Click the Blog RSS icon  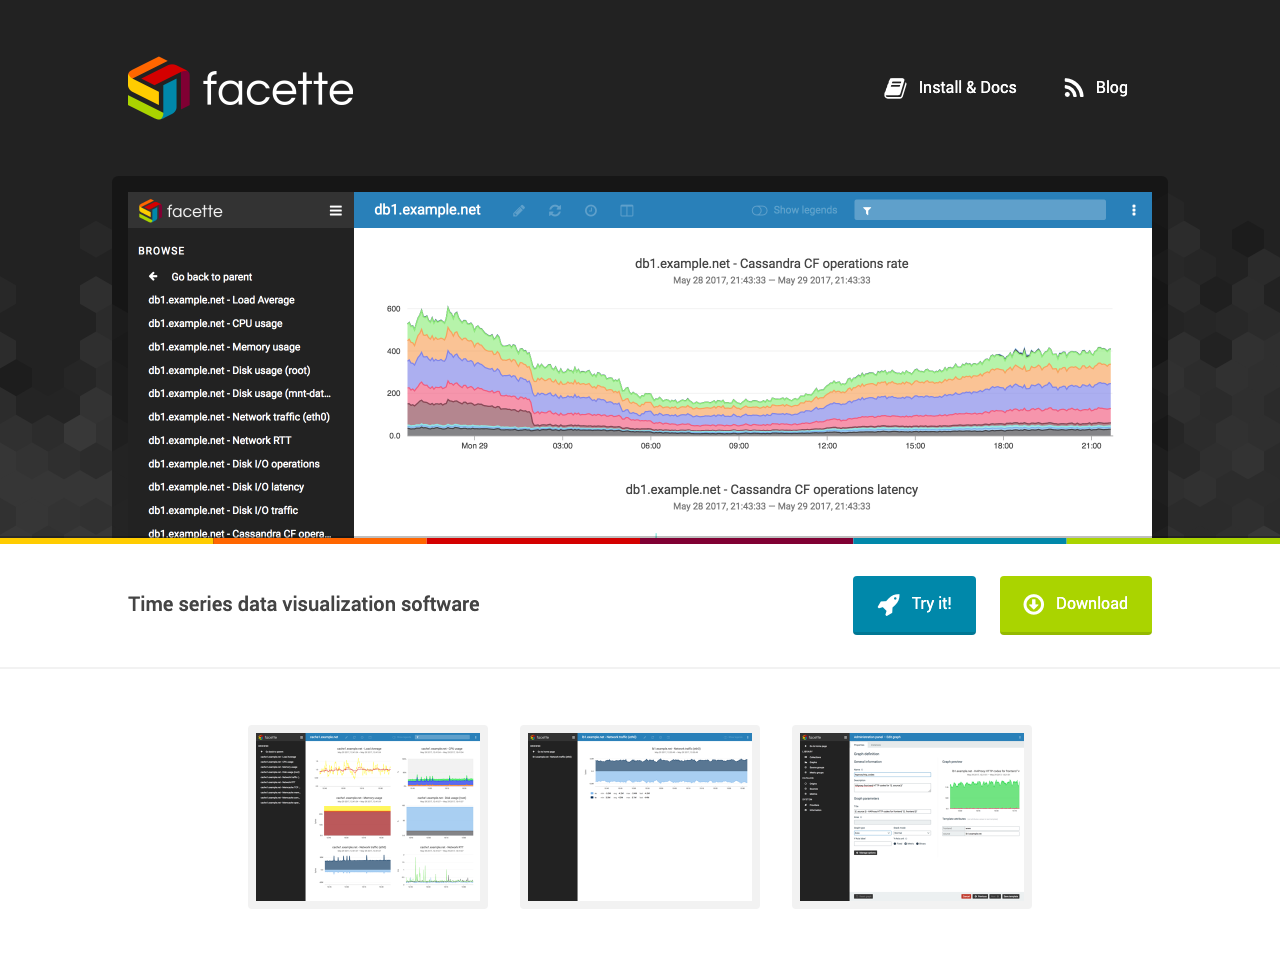[1072, 88]
